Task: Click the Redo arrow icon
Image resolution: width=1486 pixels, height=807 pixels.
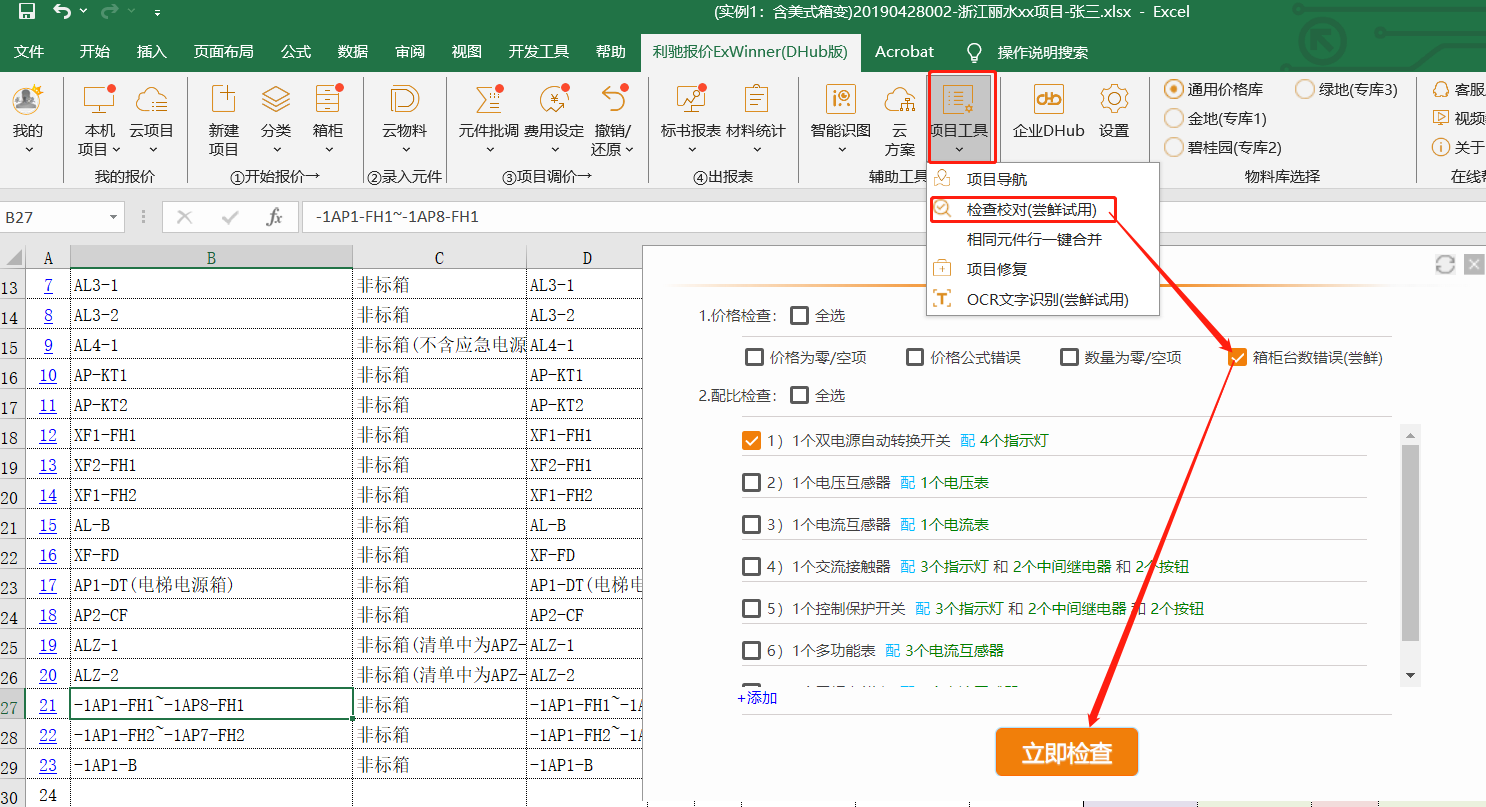Action: [108, 12]
